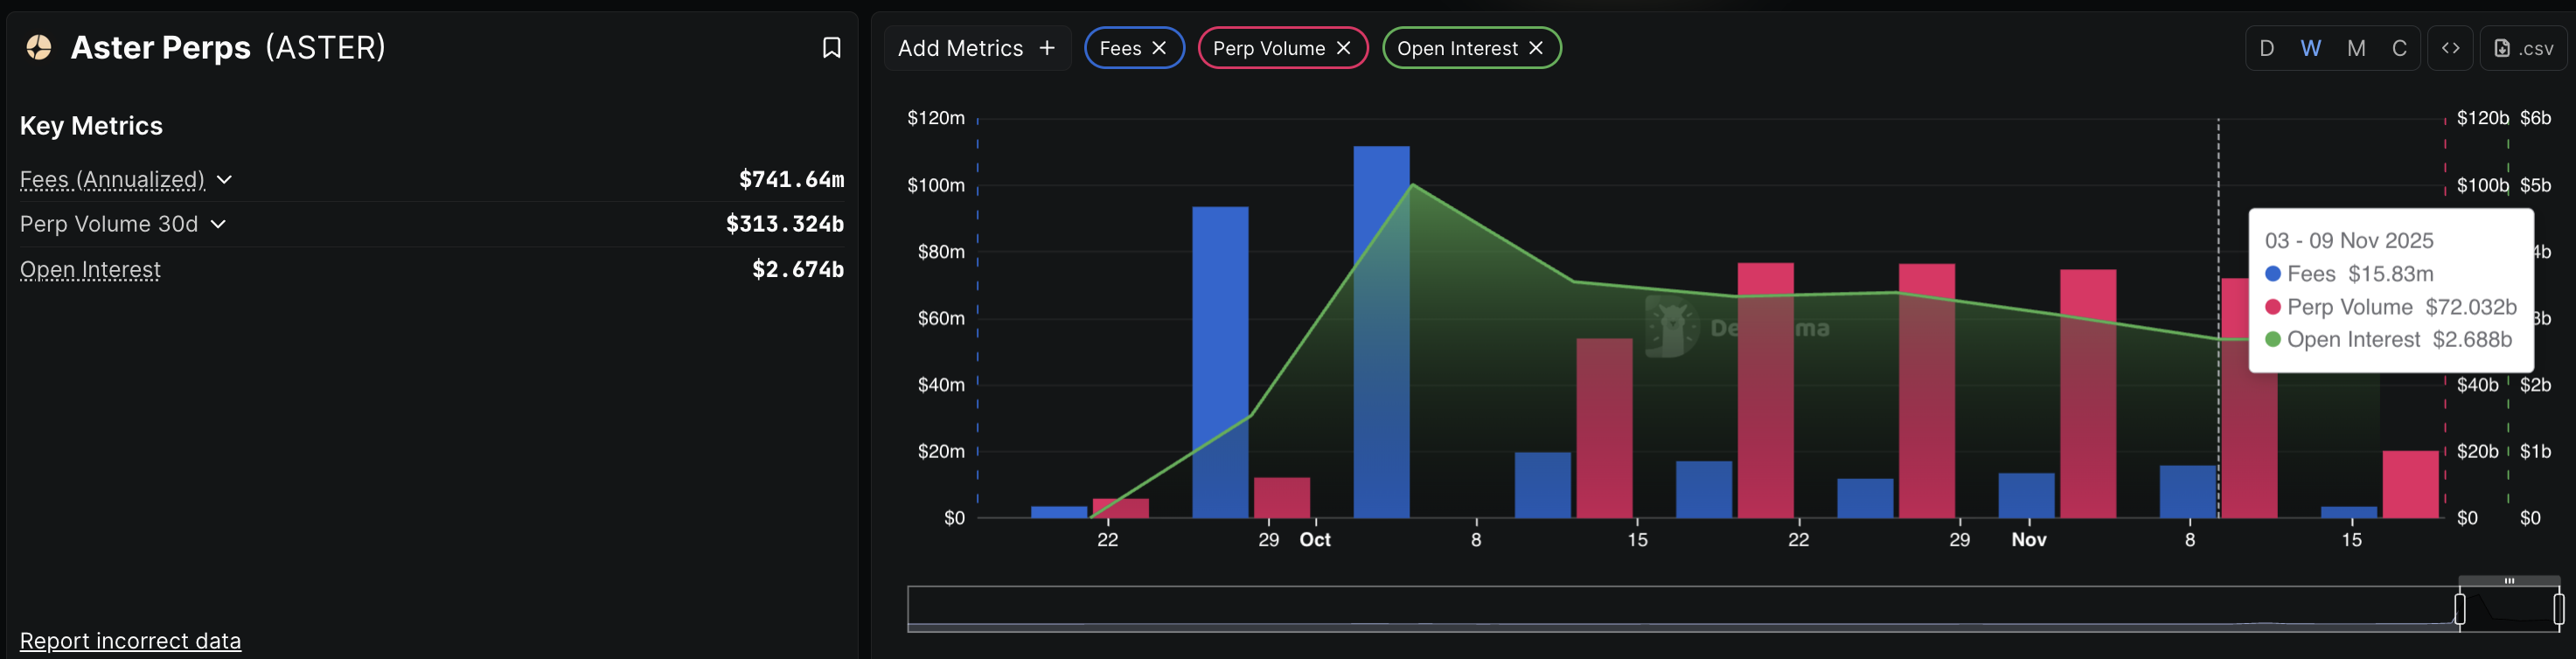Click the $100m label on the left axis

click(936, 185)
